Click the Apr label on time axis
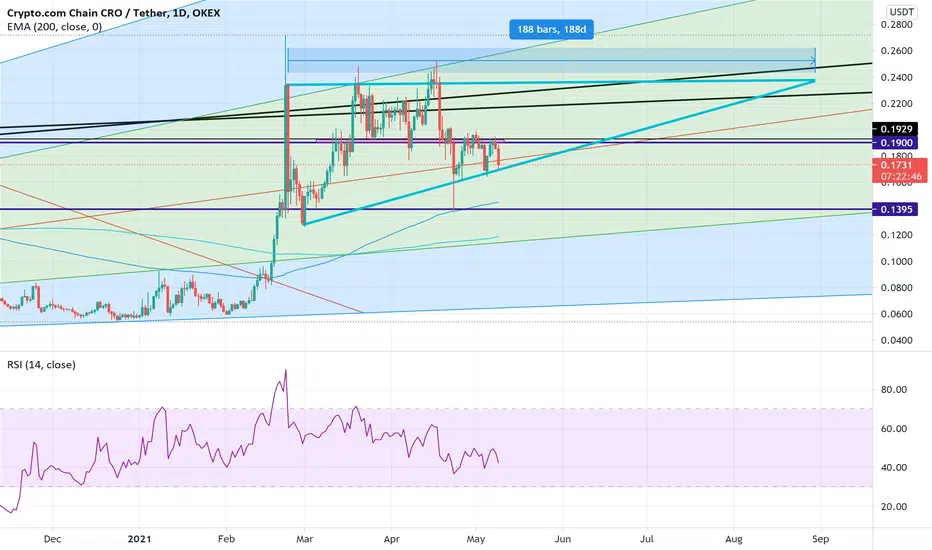Viewport: 932px width, 550px height. [x=392, y=539]
